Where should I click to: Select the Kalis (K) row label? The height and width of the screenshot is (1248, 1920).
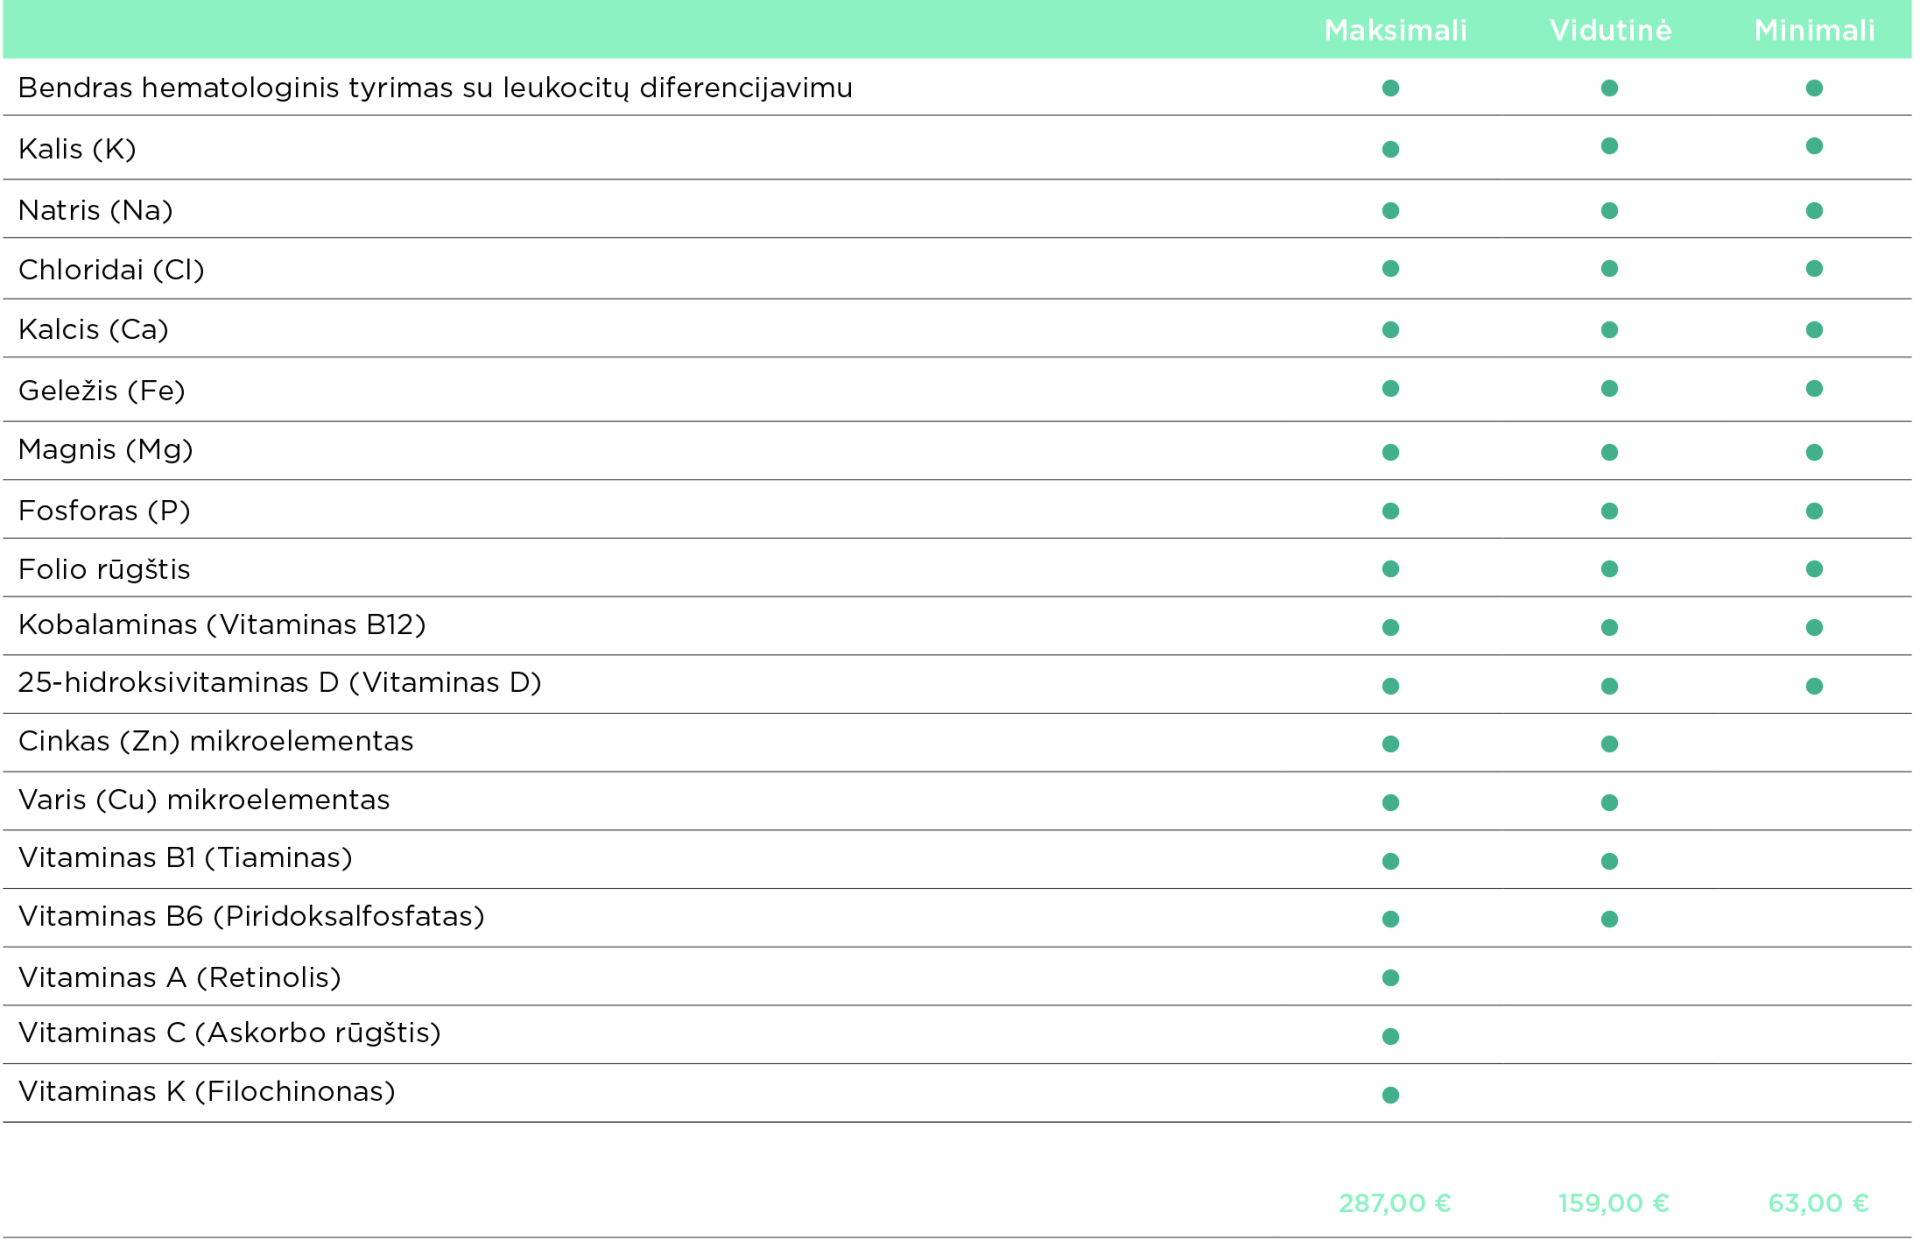tap(77, 149)
